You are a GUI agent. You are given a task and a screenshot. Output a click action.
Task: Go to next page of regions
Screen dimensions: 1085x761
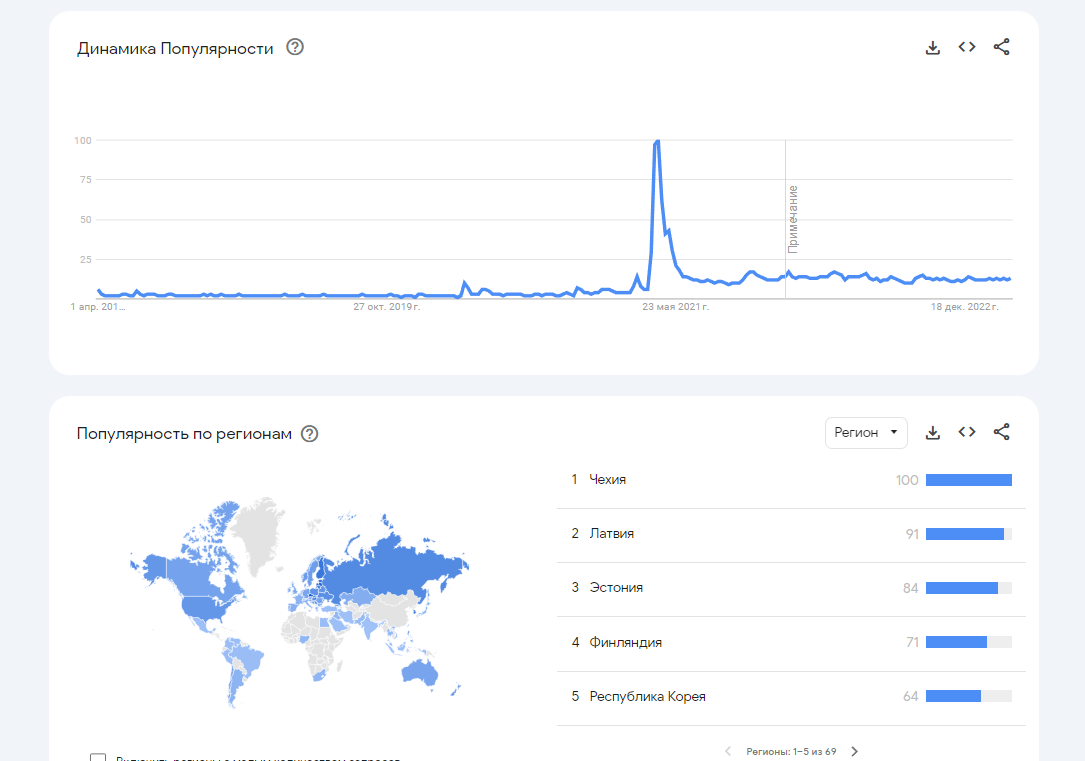[x=854, y=751]
